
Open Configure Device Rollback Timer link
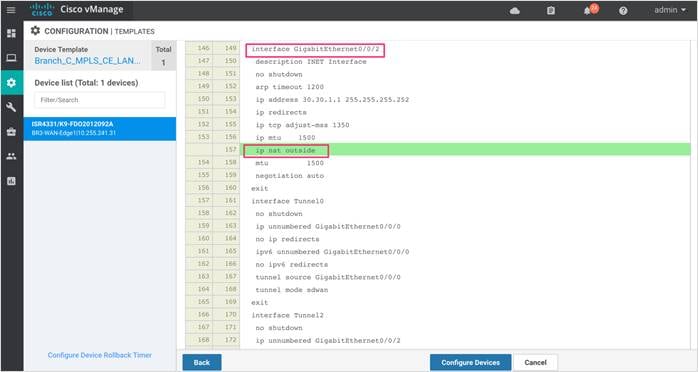[x=100, y=355]
